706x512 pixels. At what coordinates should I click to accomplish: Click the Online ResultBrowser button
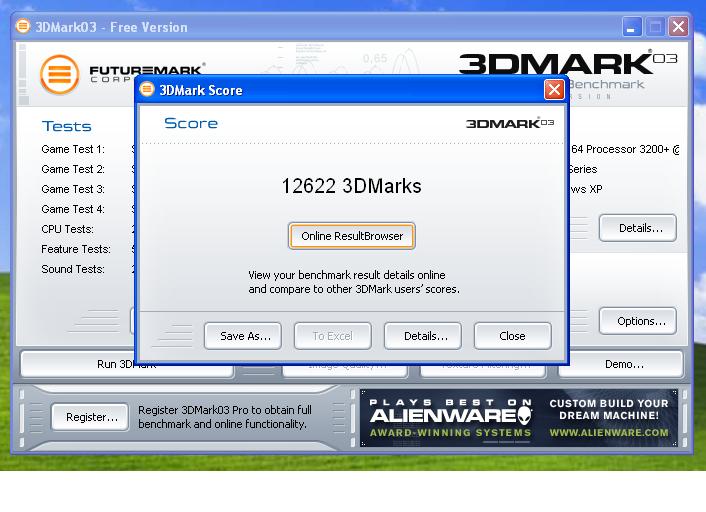[x=351, y=236]
